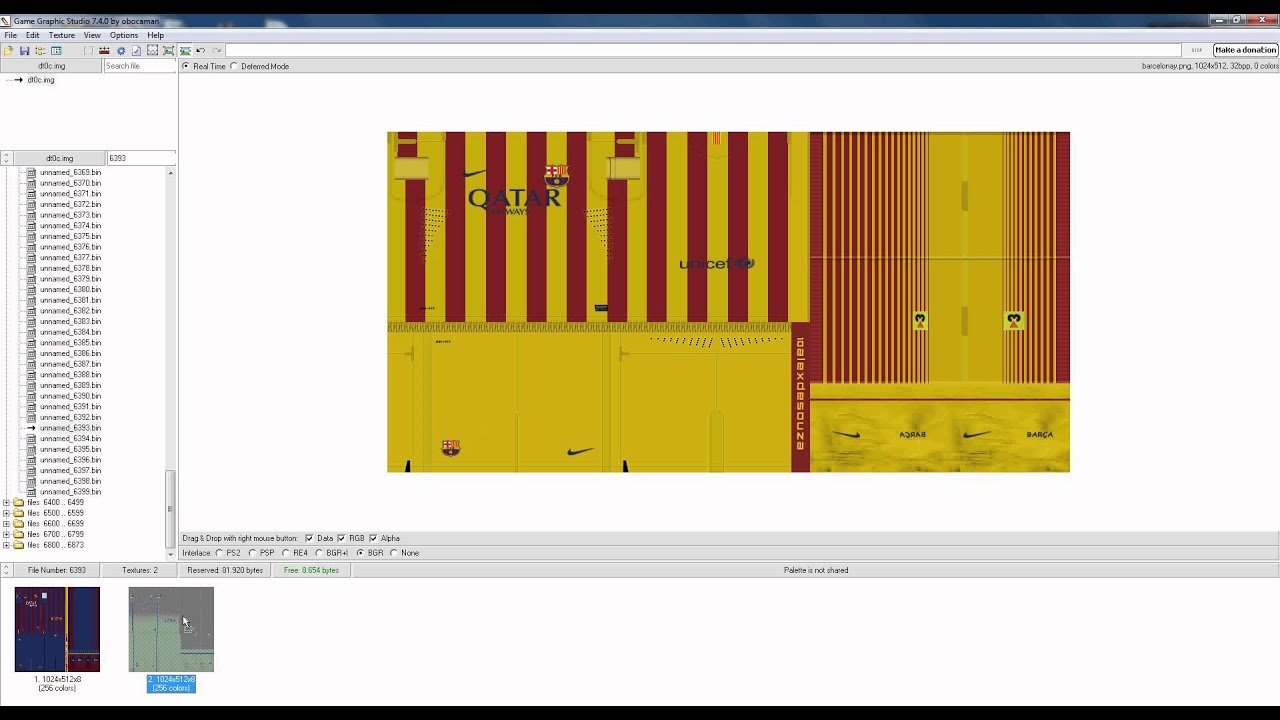Click folder icon of files 6800..6873
This screenshot has height=720, width=1280.
point(18,545)
